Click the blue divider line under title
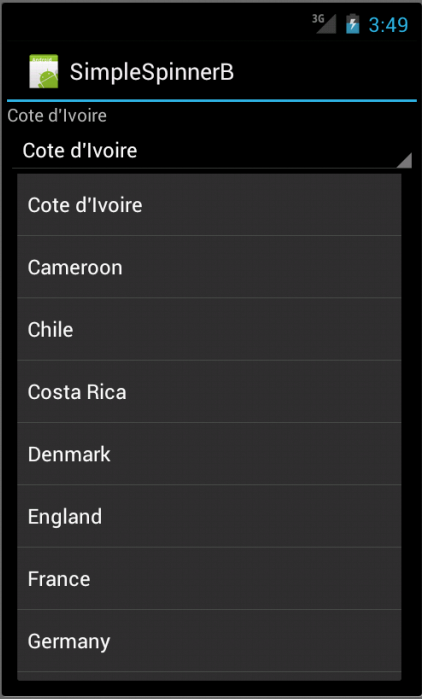 coord(212,101)
